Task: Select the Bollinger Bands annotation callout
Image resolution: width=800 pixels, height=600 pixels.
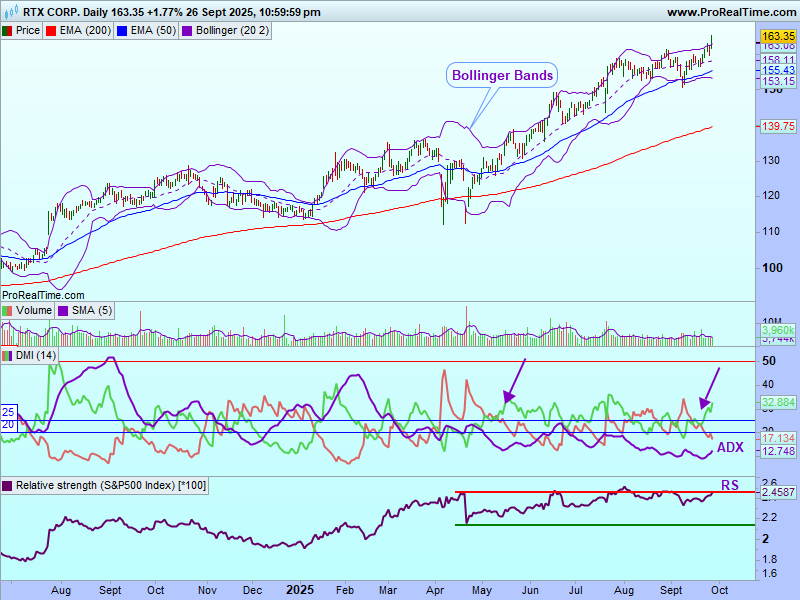Action: tap(502, 75)
